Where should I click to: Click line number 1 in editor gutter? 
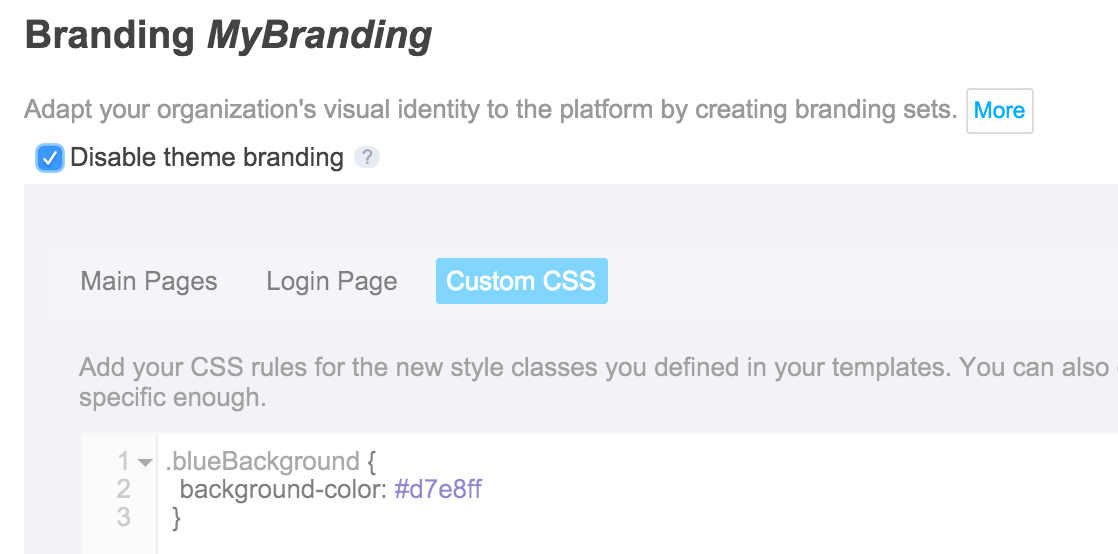tap(124, 462)
